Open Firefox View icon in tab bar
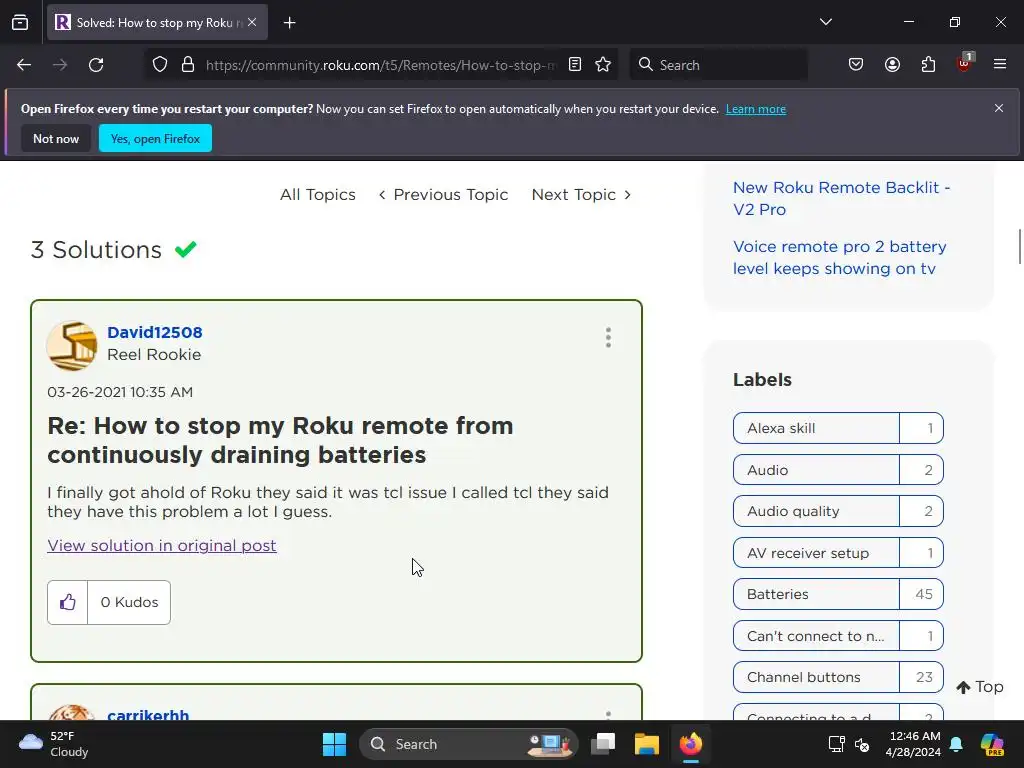The width and height of the screenshot is (1024, 768). pos(20,23)
